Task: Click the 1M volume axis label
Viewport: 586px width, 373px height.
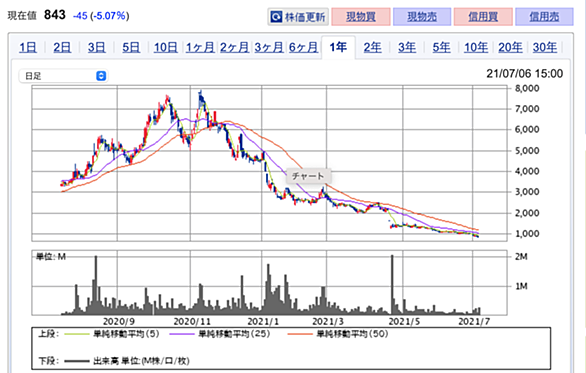Action: [521, 286]
